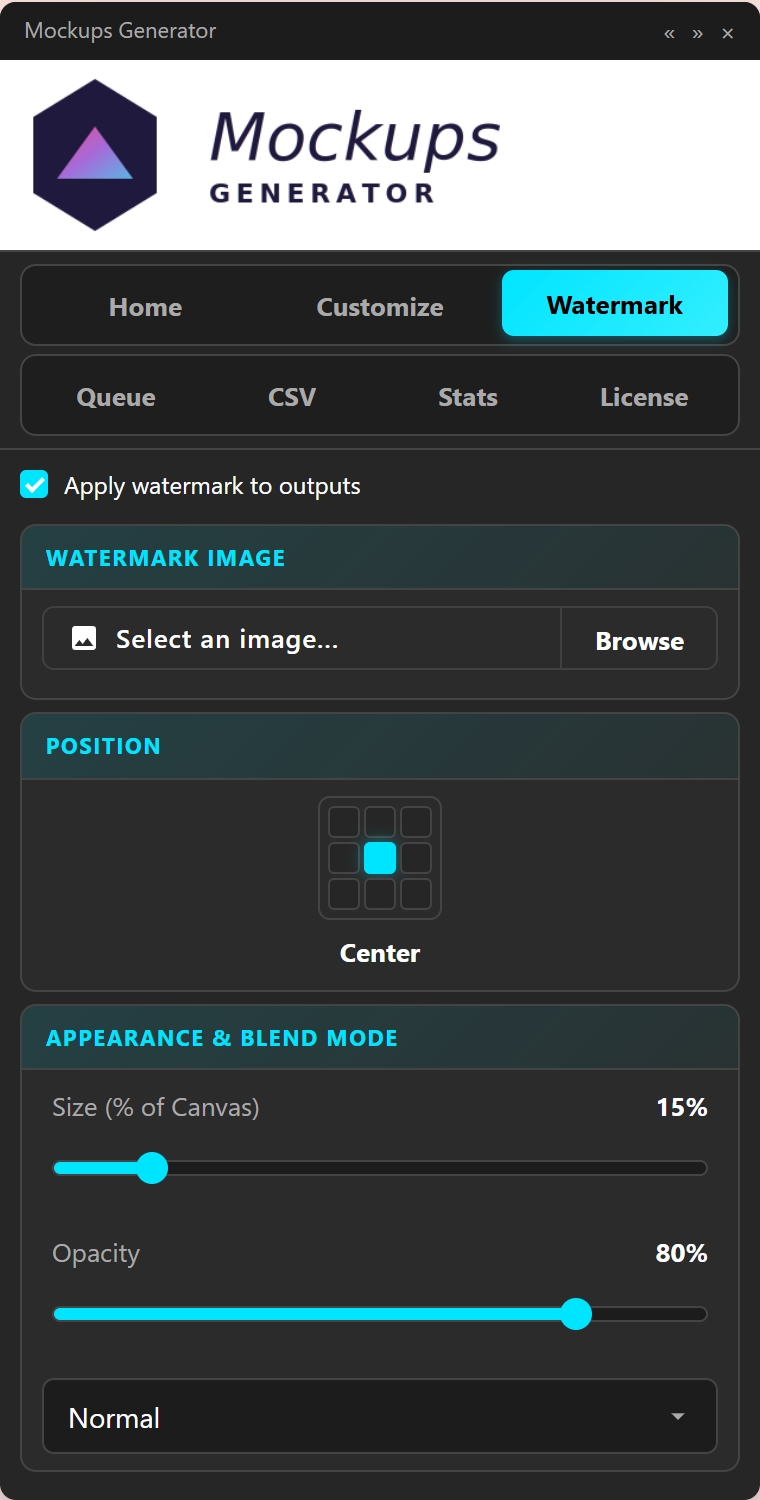The width and height of the screenshot is (760, 1500).
Task: Click the Opacity slider handle
Action: 576,1313
